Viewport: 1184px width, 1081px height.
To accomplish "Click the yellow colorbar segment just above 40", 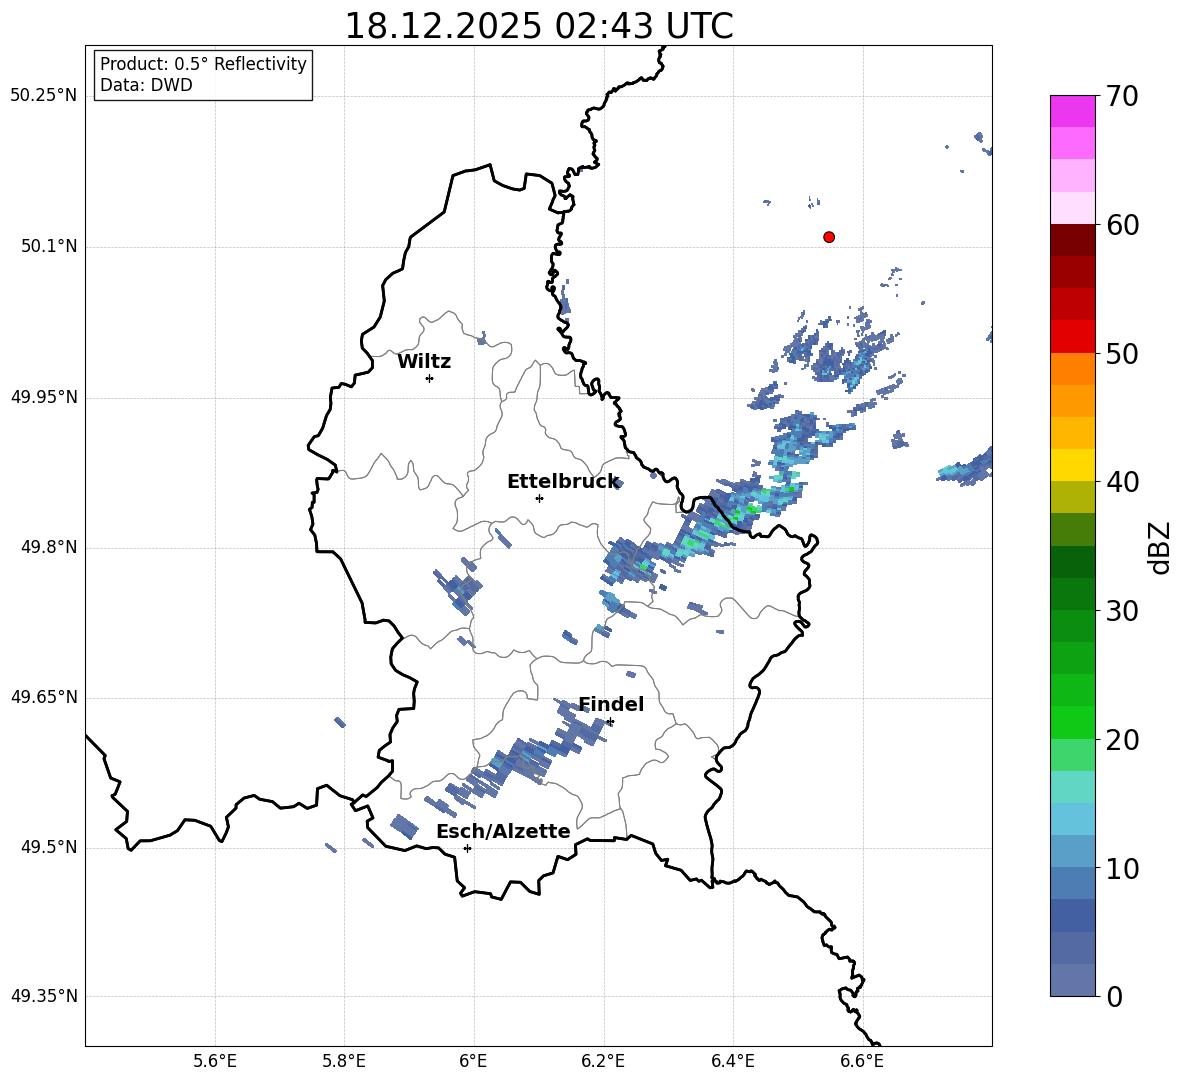I will [1073, 465].
